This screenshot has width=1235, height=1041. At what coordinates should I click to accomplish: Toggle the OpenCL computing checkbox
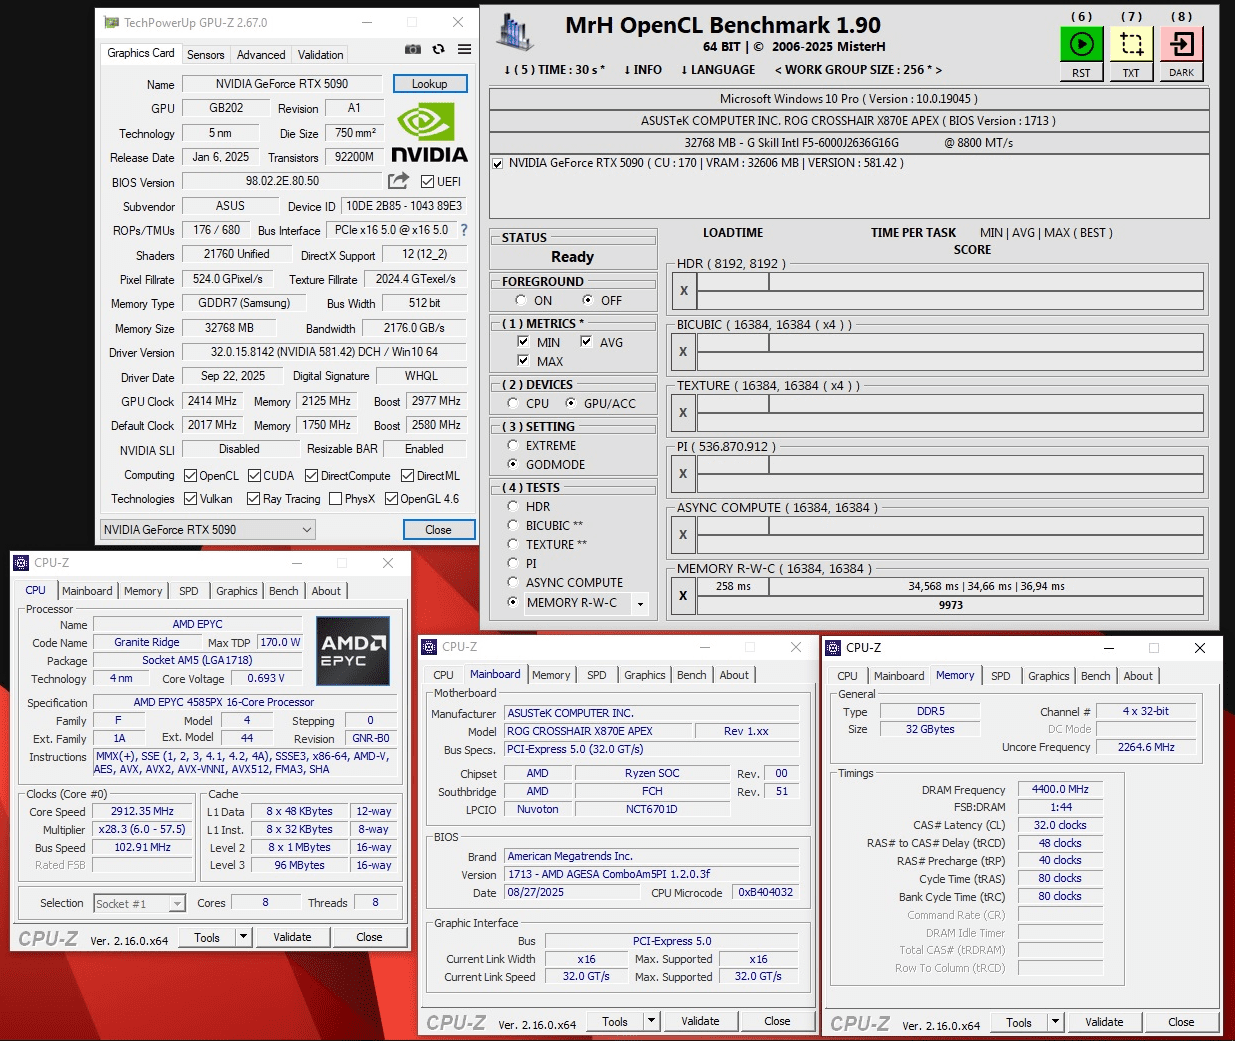(191, 476)
